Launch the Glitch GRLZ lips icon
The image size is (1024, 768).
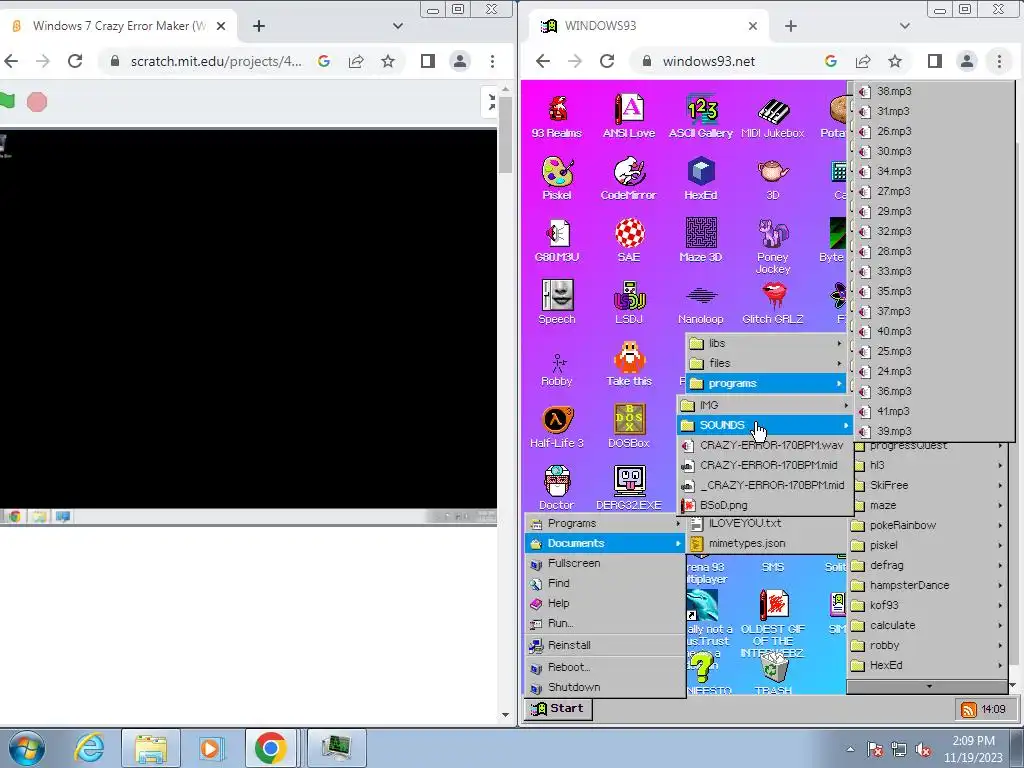point(773,302)
